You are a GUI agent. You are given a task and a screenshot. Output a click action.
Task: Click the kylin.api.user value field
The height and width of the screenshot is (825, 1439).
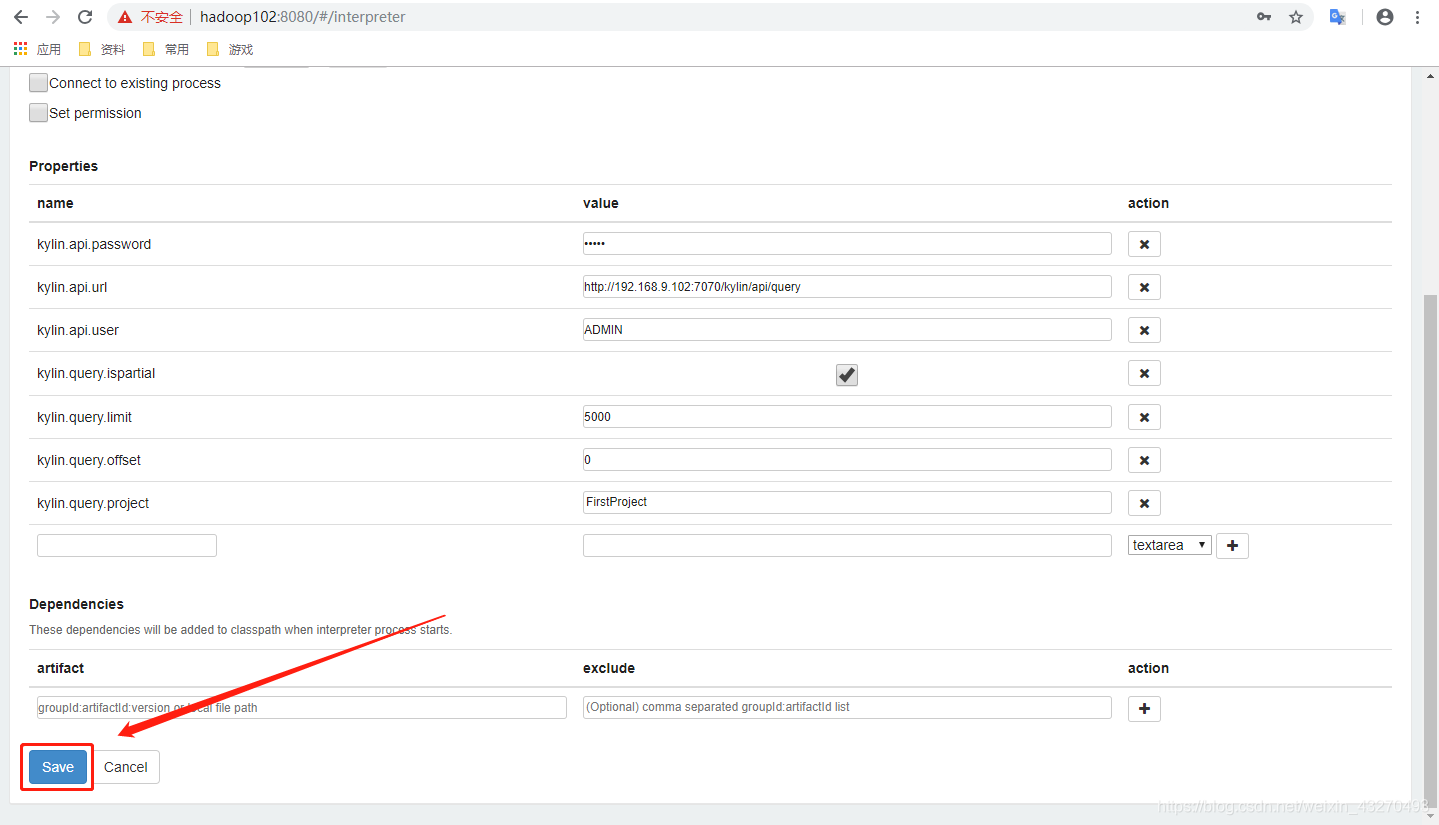[x=847, y=330]
